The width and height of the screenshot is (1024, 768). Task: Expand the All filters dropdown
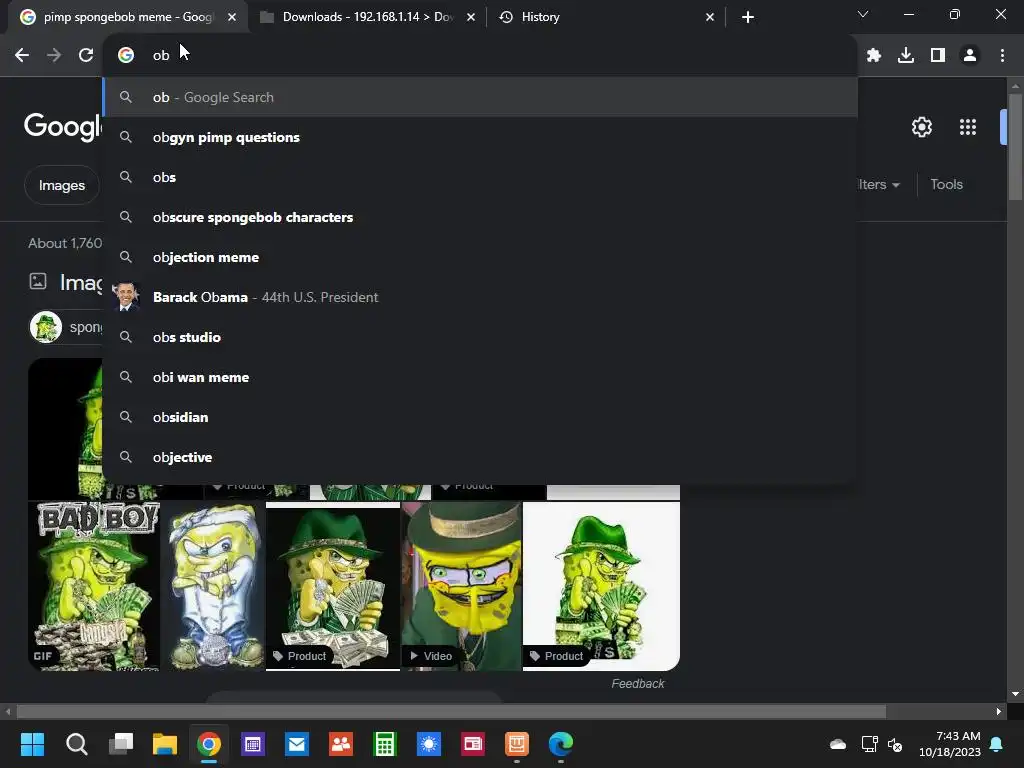(x=879, y=185)
